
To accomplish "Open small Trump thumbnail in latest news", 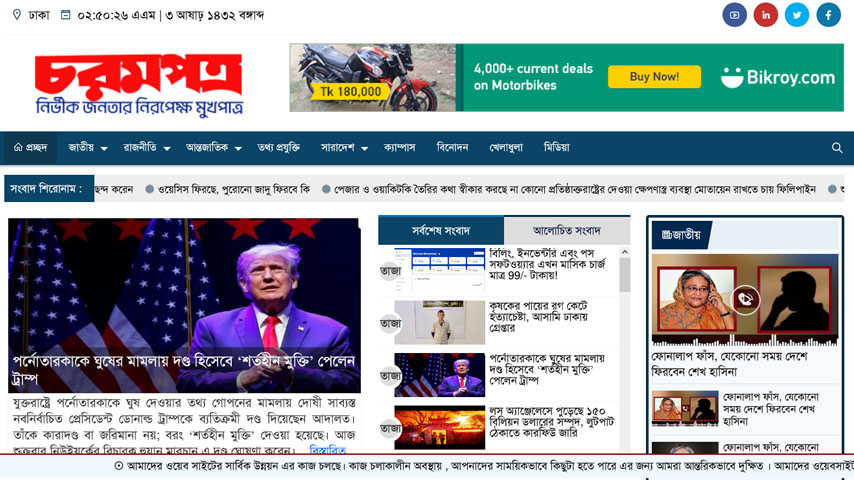I will pos(440,375).
